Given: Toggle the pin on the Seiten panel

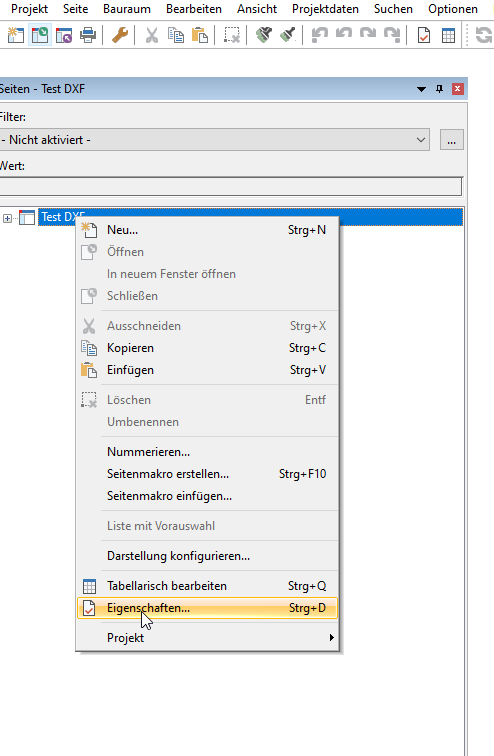Looking at the screenshot, I should coord(439,89).
